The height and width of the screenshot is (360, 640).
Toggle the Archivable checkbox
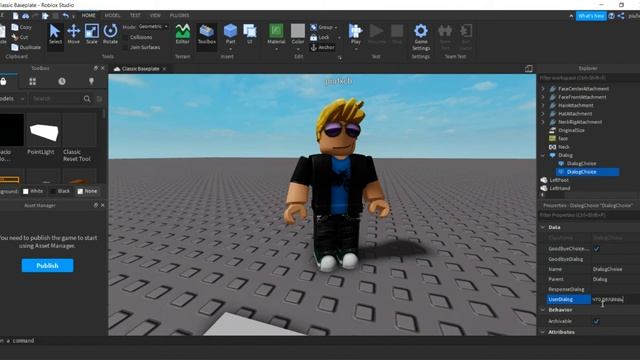[x=596, y=321]
